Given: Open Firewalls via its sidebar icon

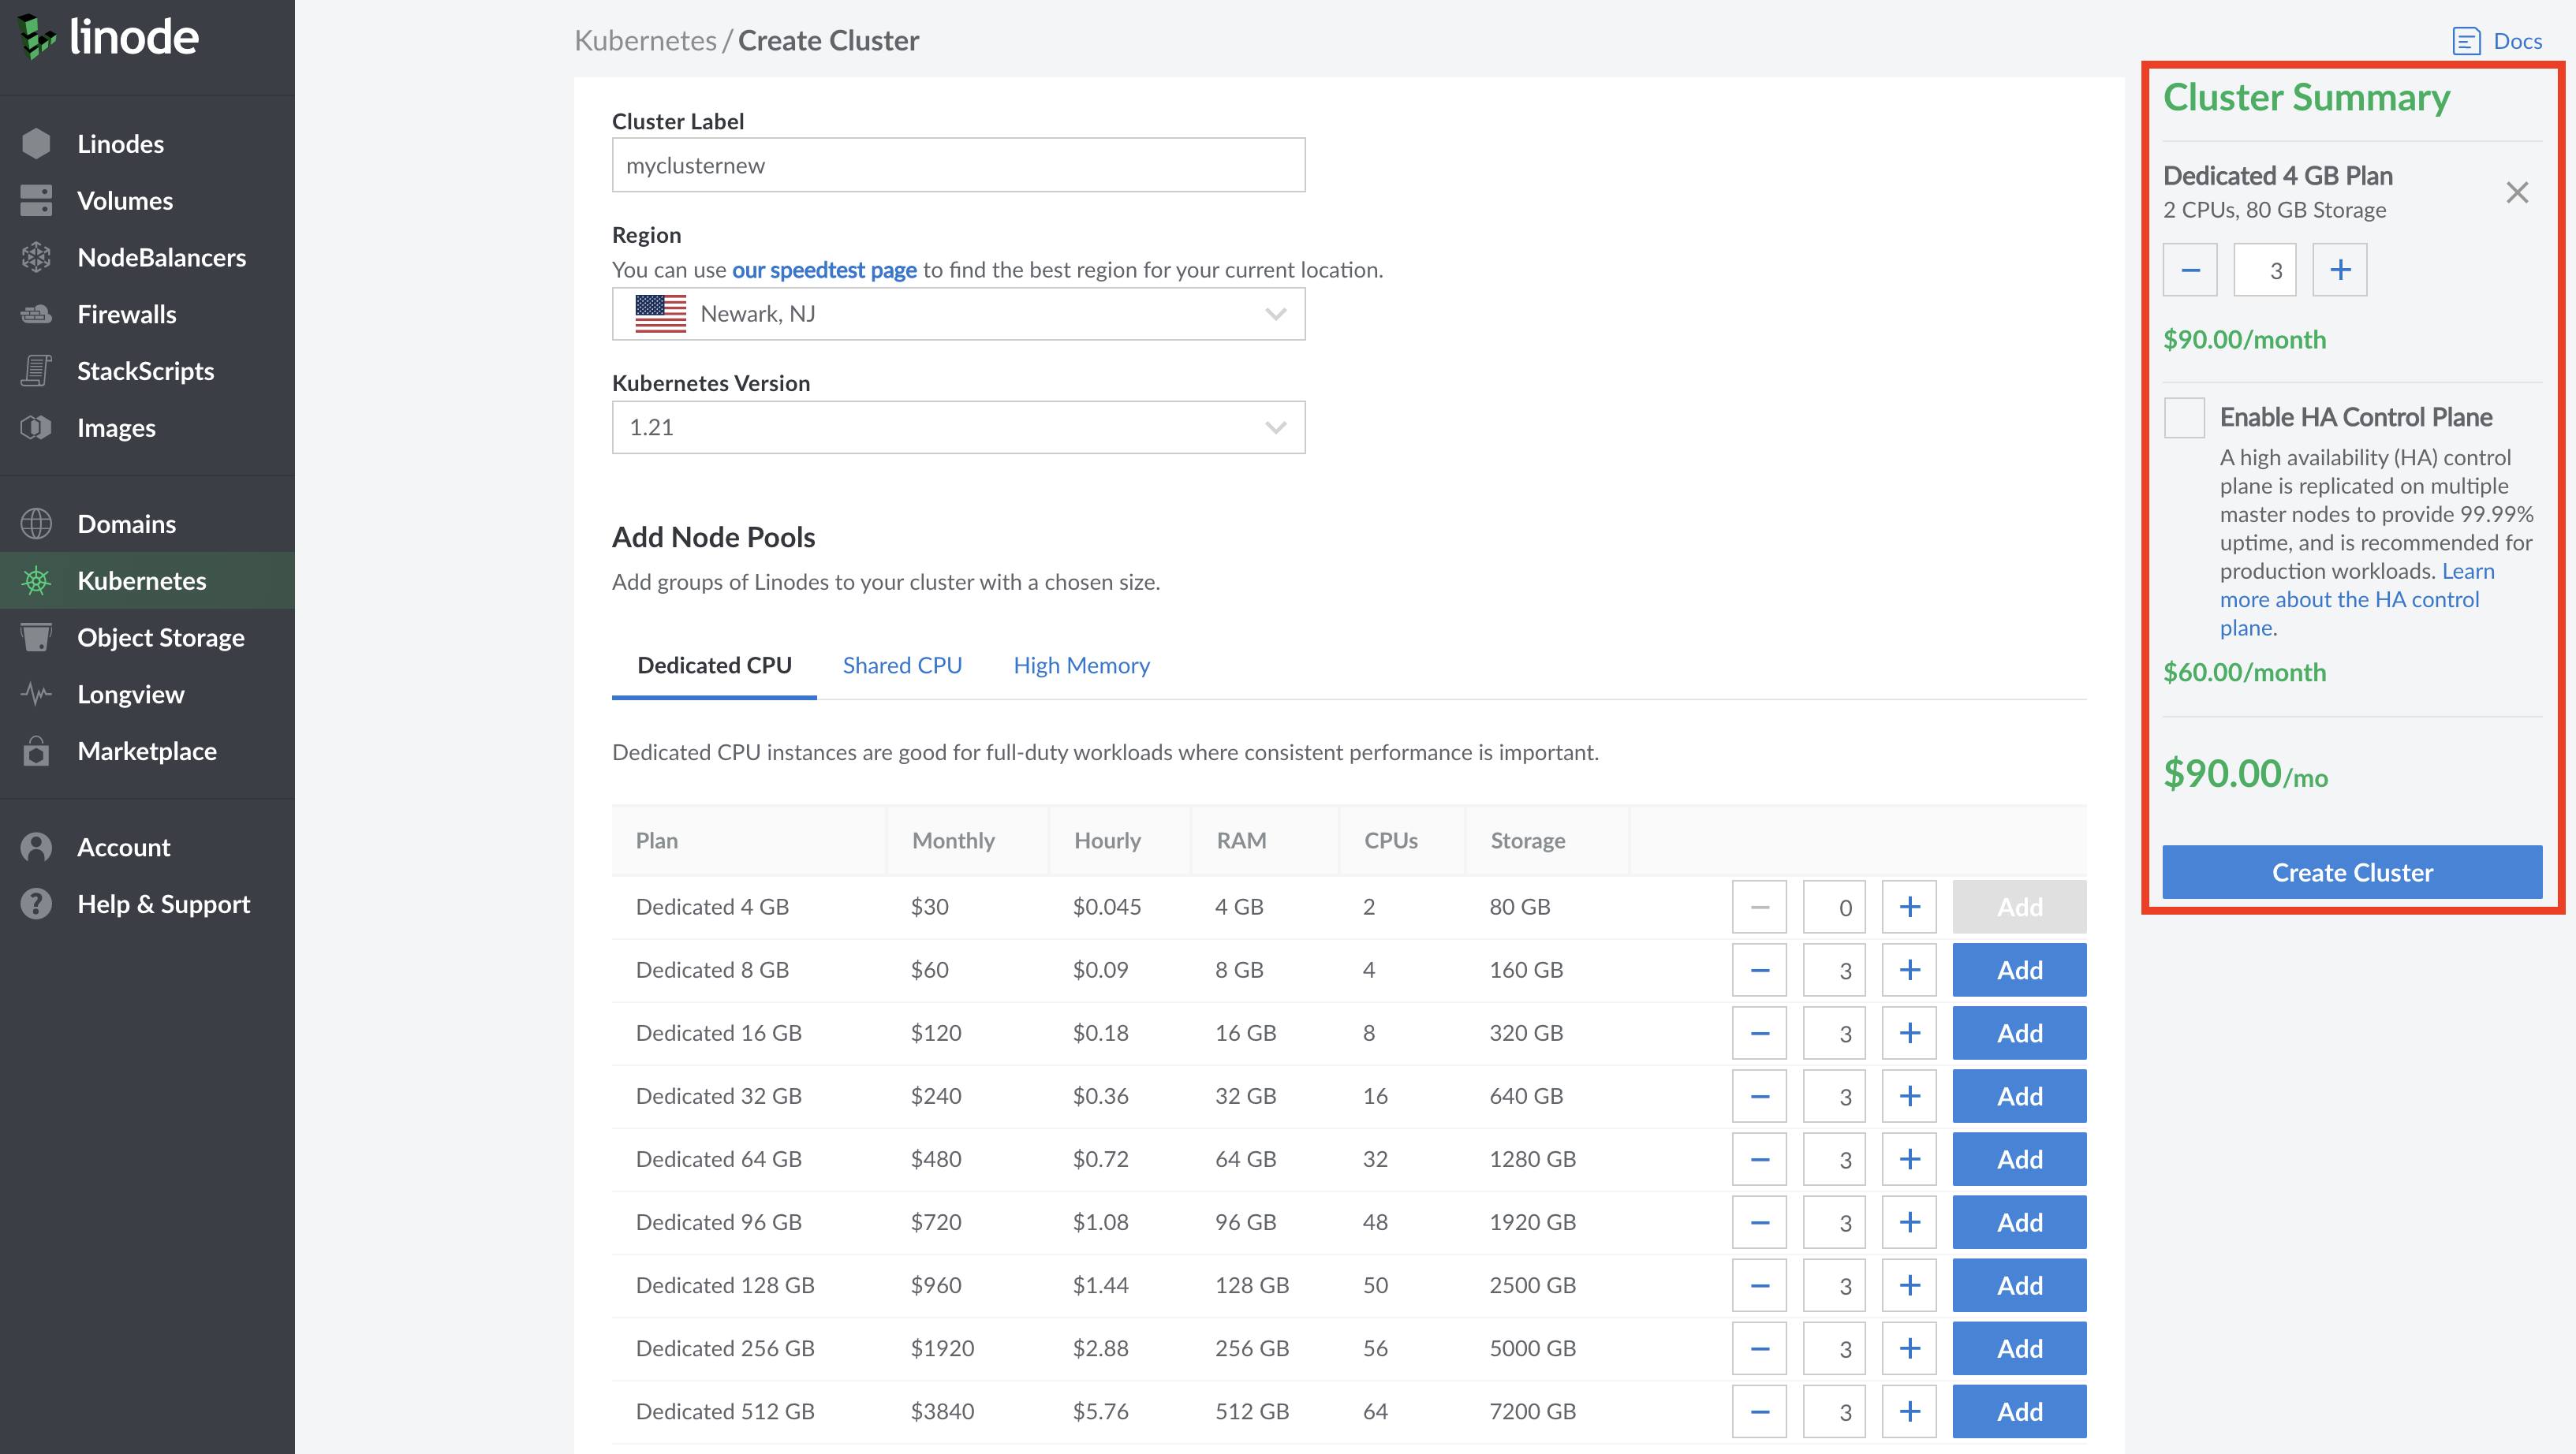Looking at the screenshot, I should (36, 315).
